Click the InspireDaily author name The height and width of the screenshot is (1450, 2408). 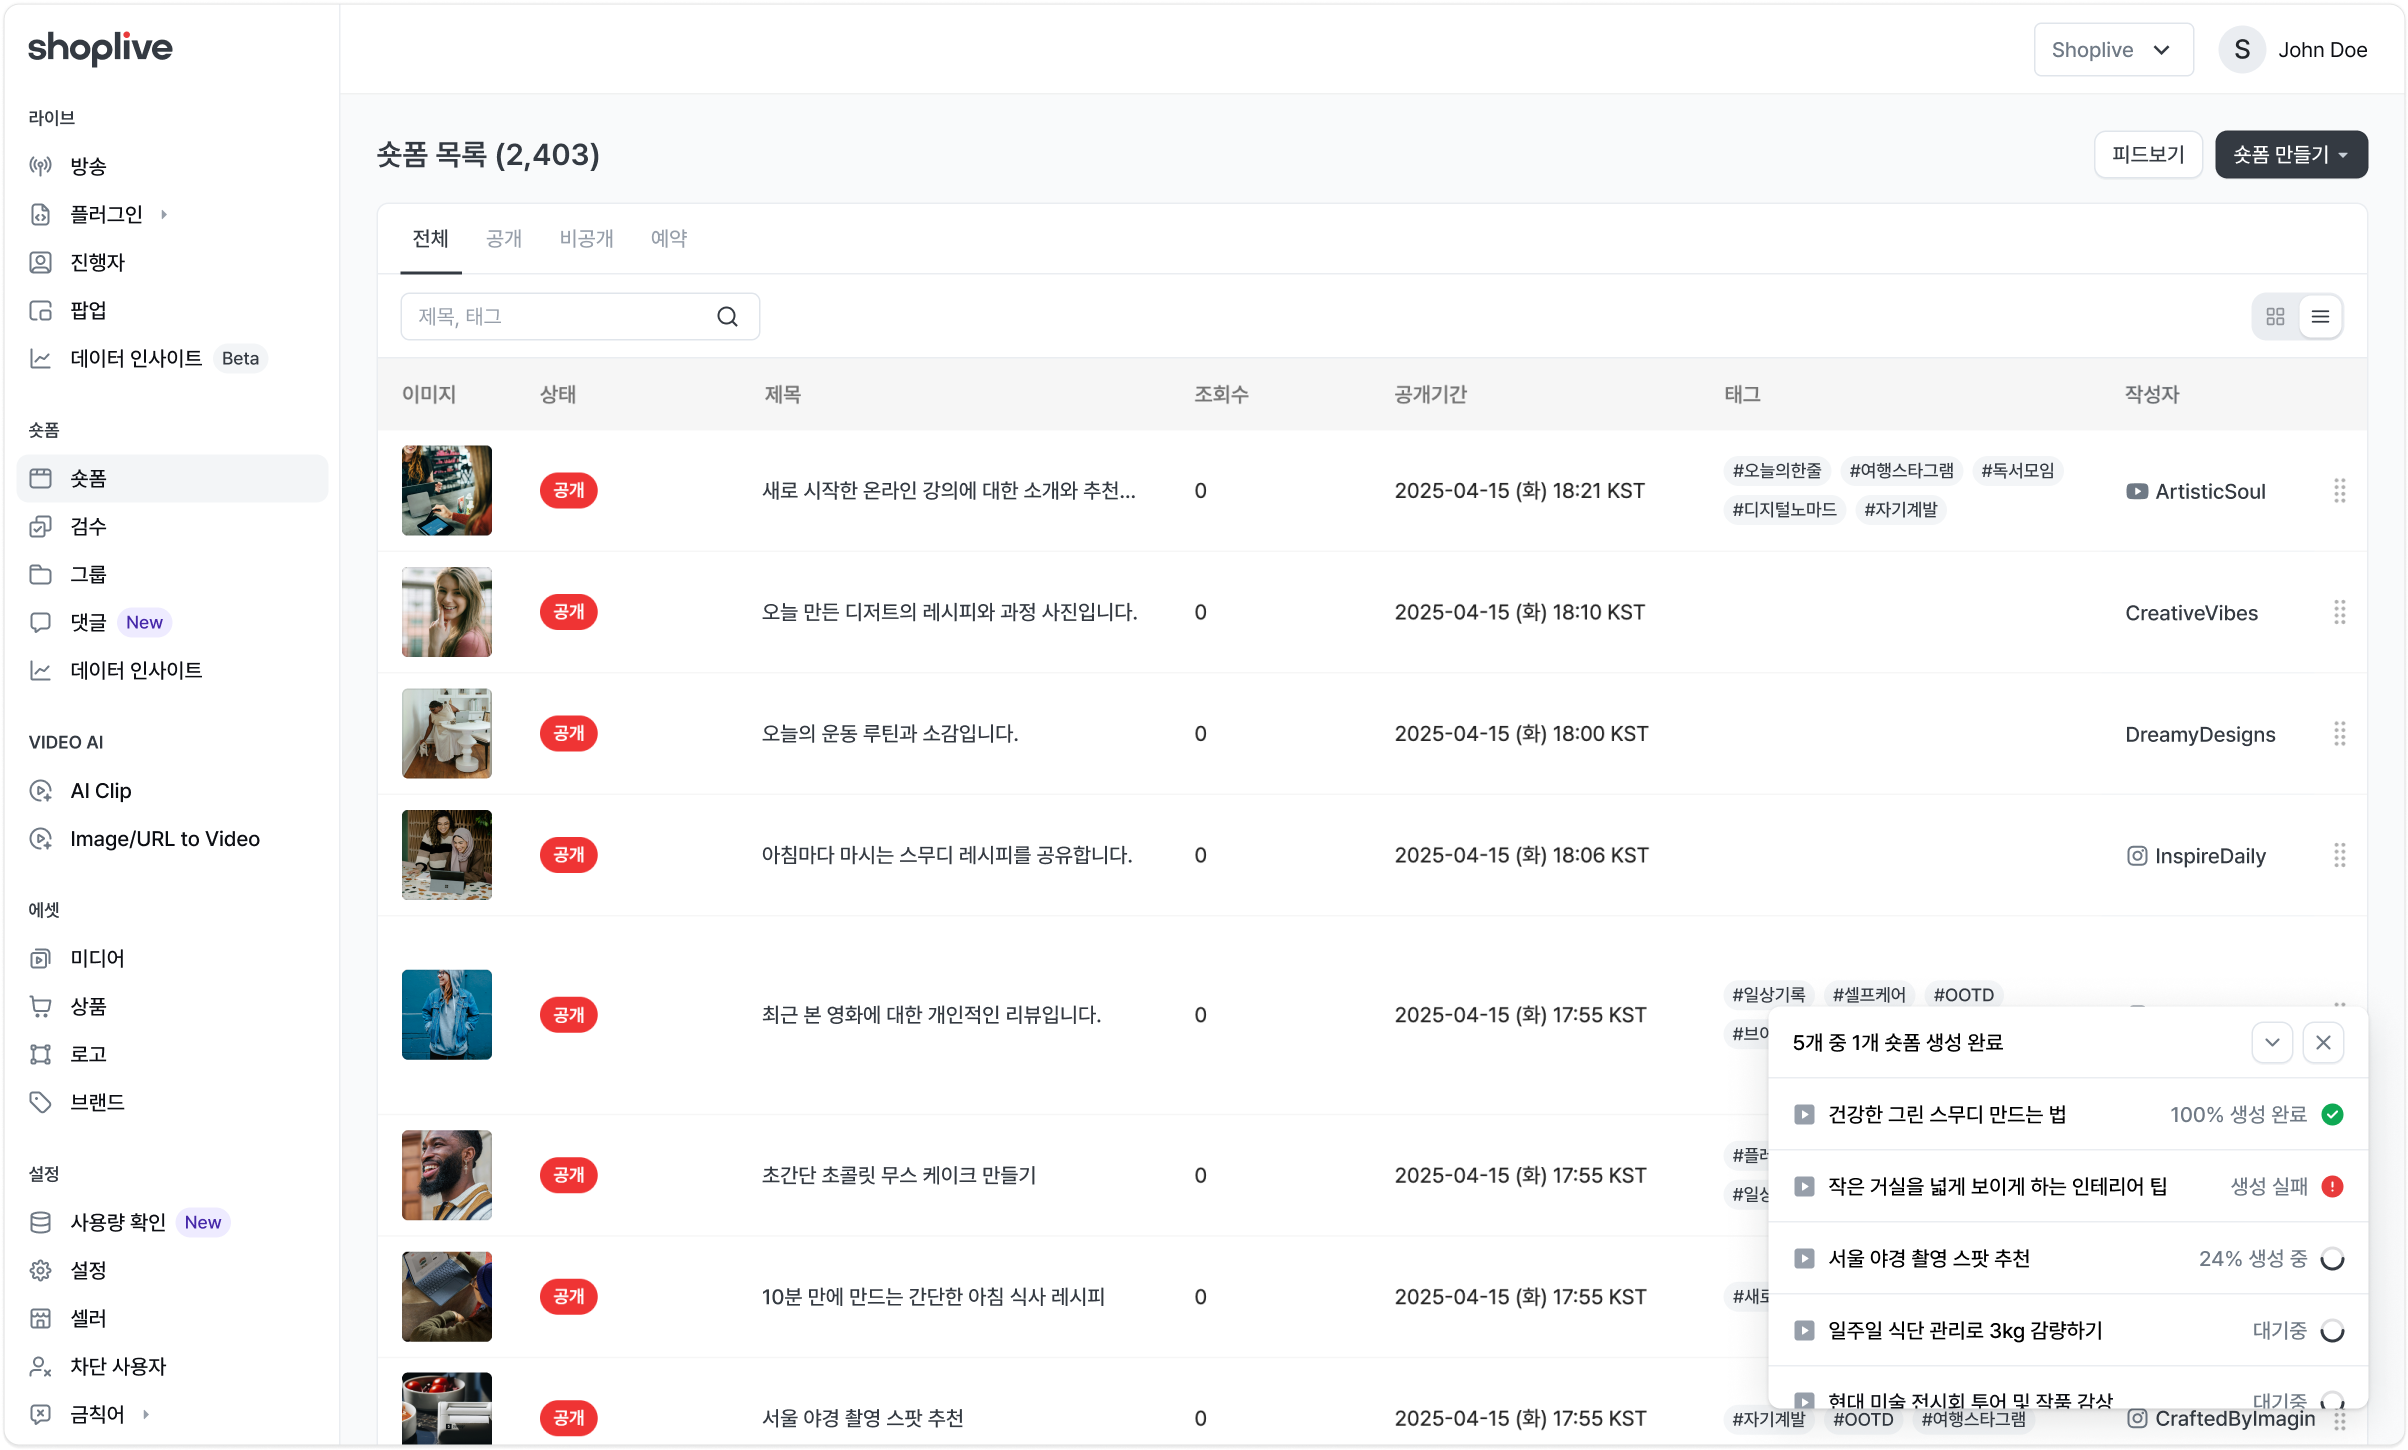[2210, 857]
